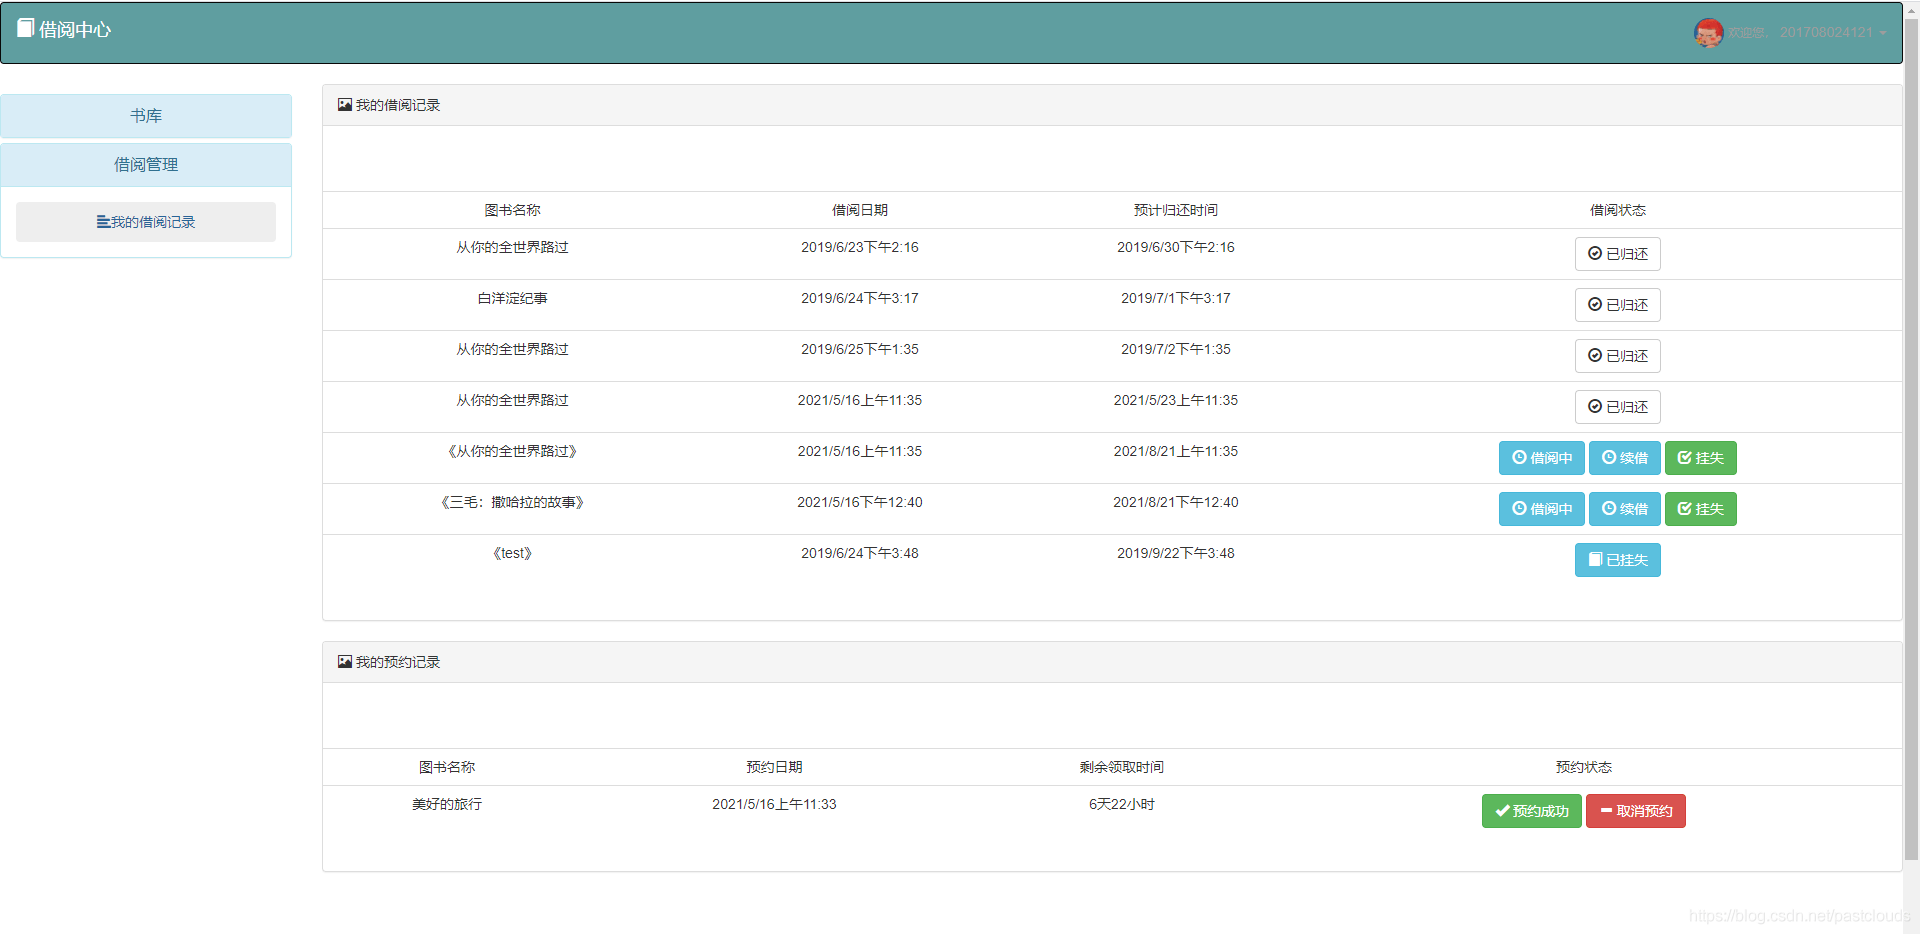The height and width of the screenshot is (934, 1920).
Task: Open the username dropdown caret in header
Action: (1883, 33)
